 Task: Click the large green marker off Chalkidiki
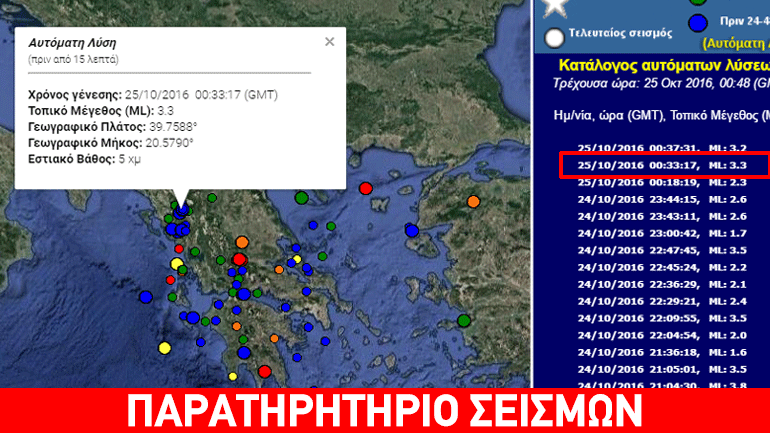pos(302,198)
